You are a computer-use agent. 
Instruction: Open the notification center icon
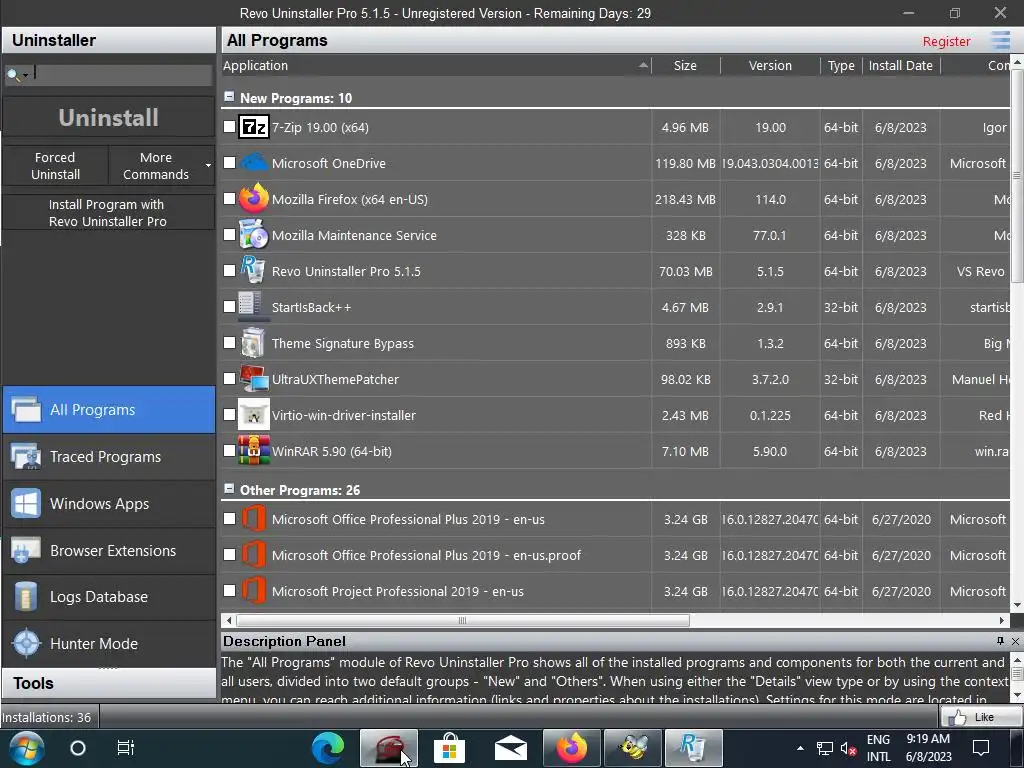(x=981, y=748)
